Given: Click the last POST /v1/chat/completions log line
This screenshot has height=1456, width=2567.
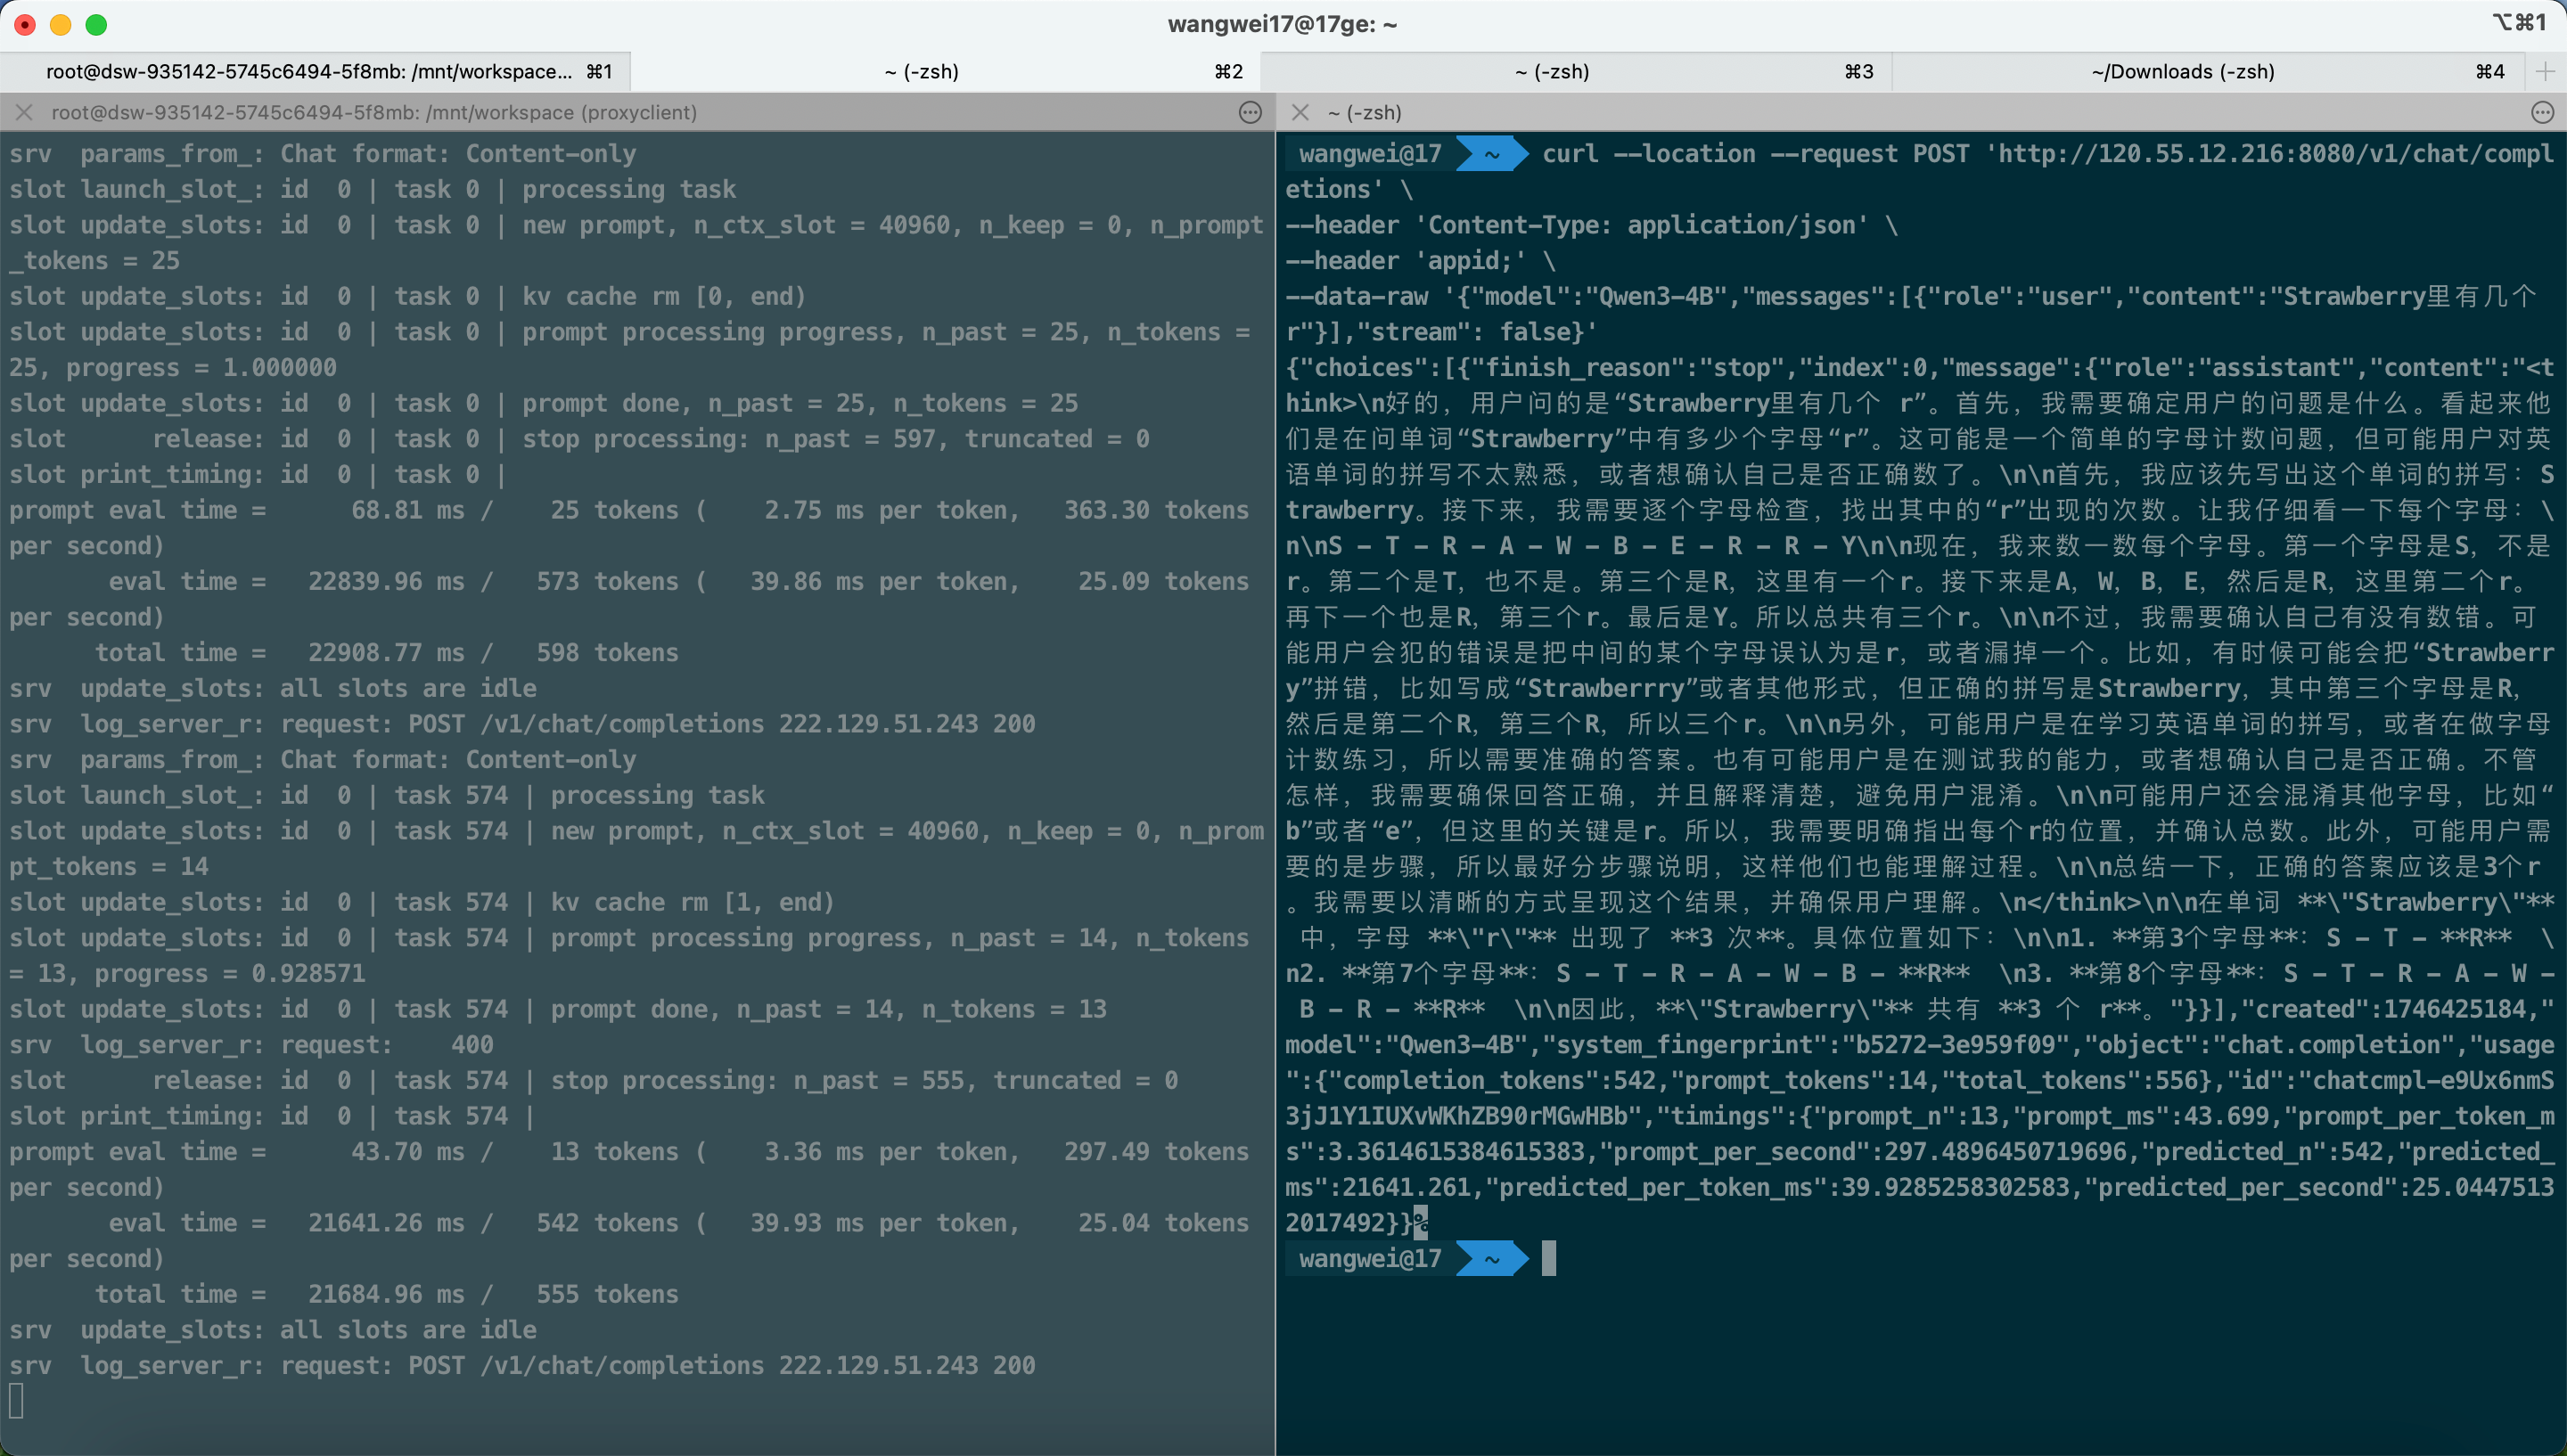Looking at the screenshot, I should pyautogui.click(x=522, y=1365).
